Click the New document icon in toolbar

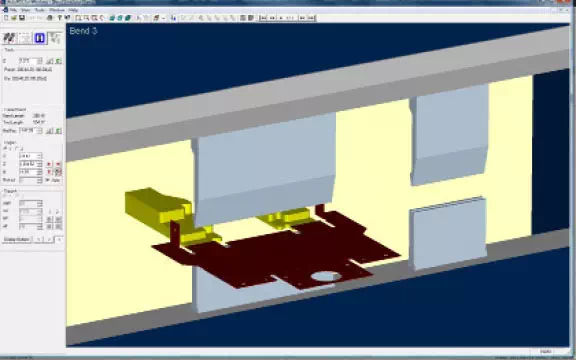6,18
